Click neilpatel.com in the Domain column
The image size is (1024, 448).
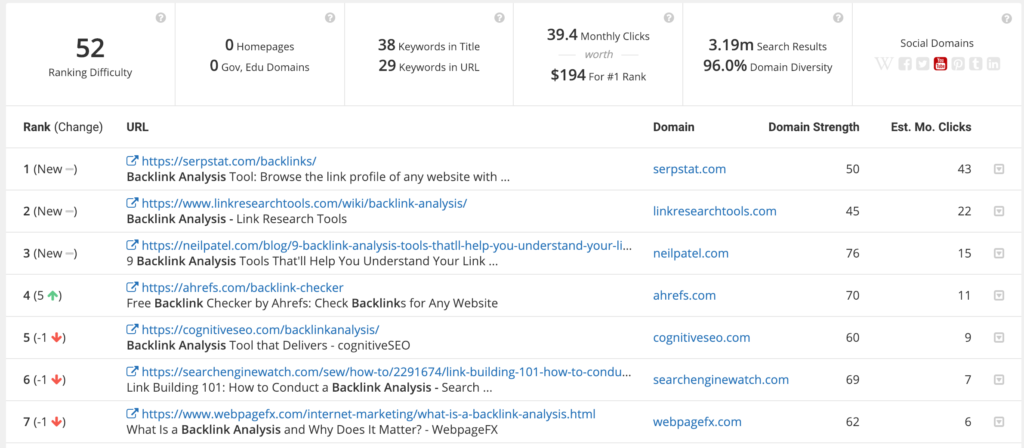click(691, 253)
